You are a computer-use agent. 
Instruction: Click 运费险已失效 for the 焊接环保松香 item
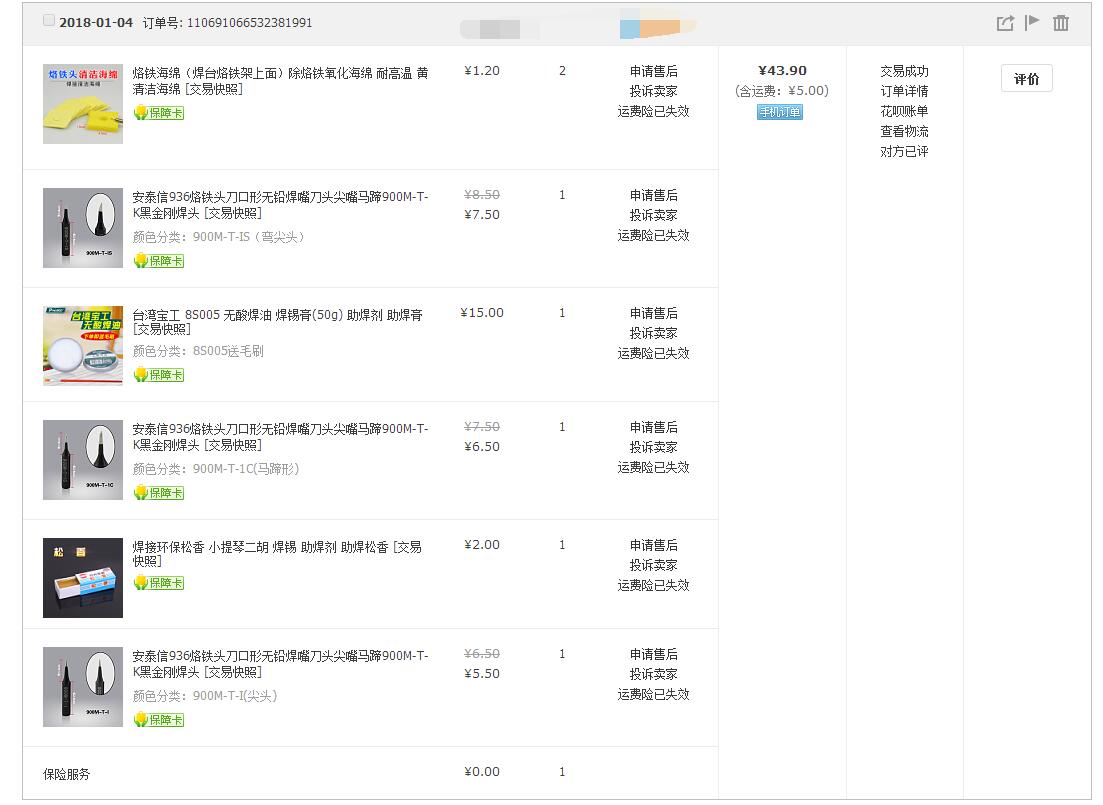point(653,585)
